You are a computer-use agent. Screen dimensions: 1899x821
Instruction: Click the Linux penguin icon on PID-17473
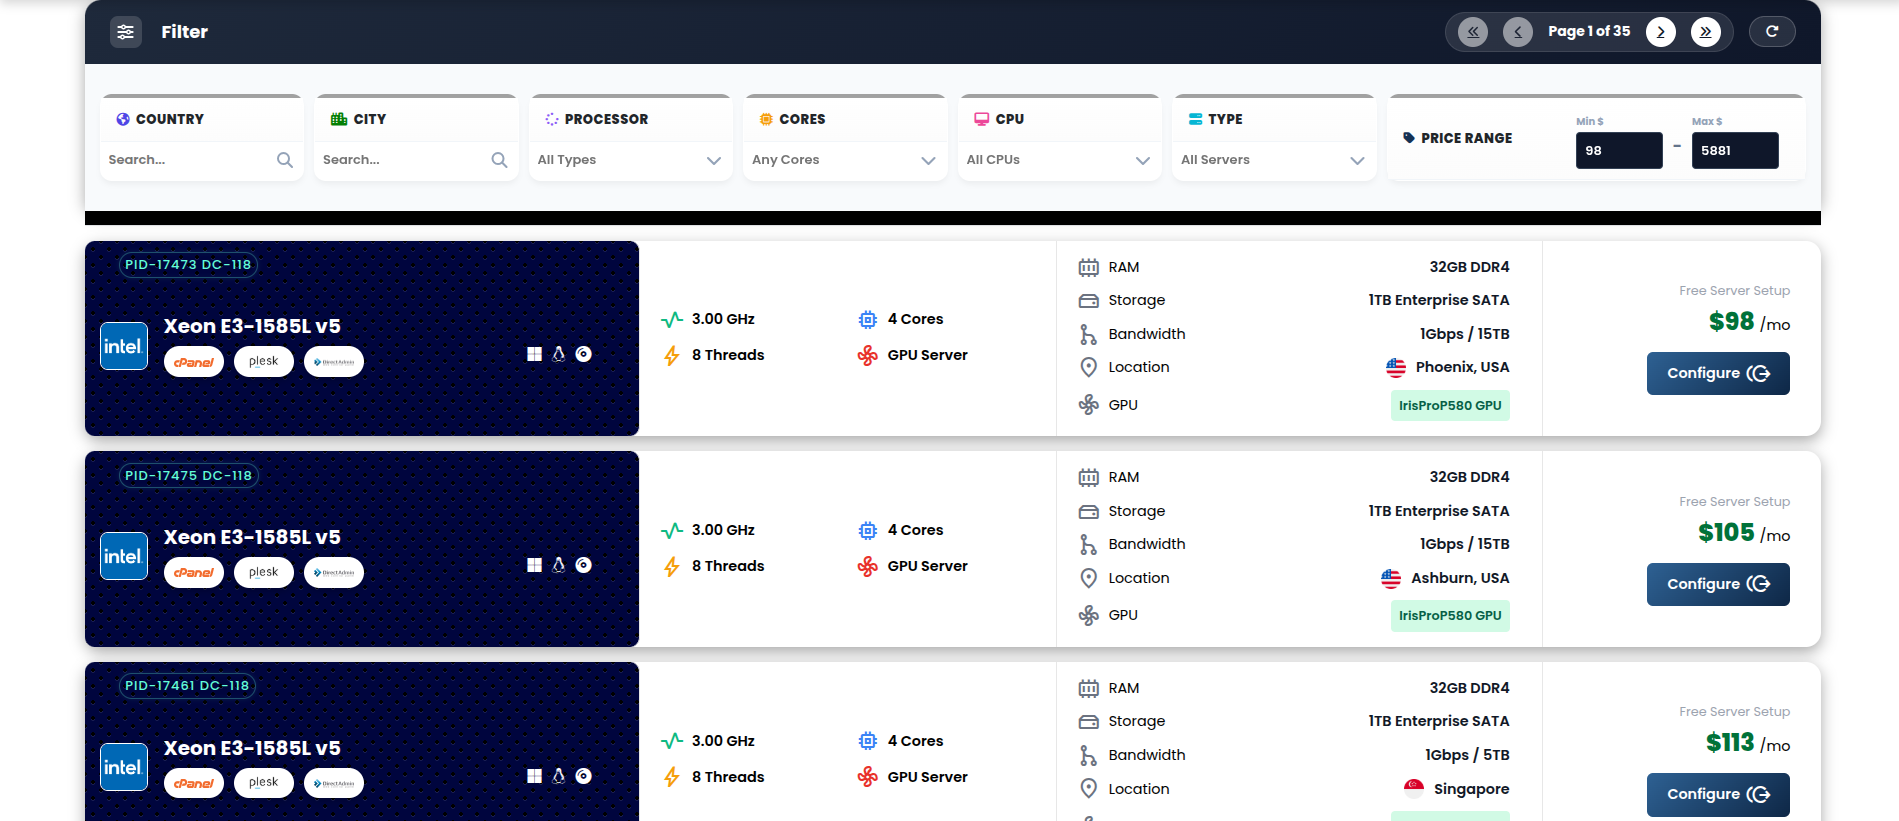tap(559, 354)
